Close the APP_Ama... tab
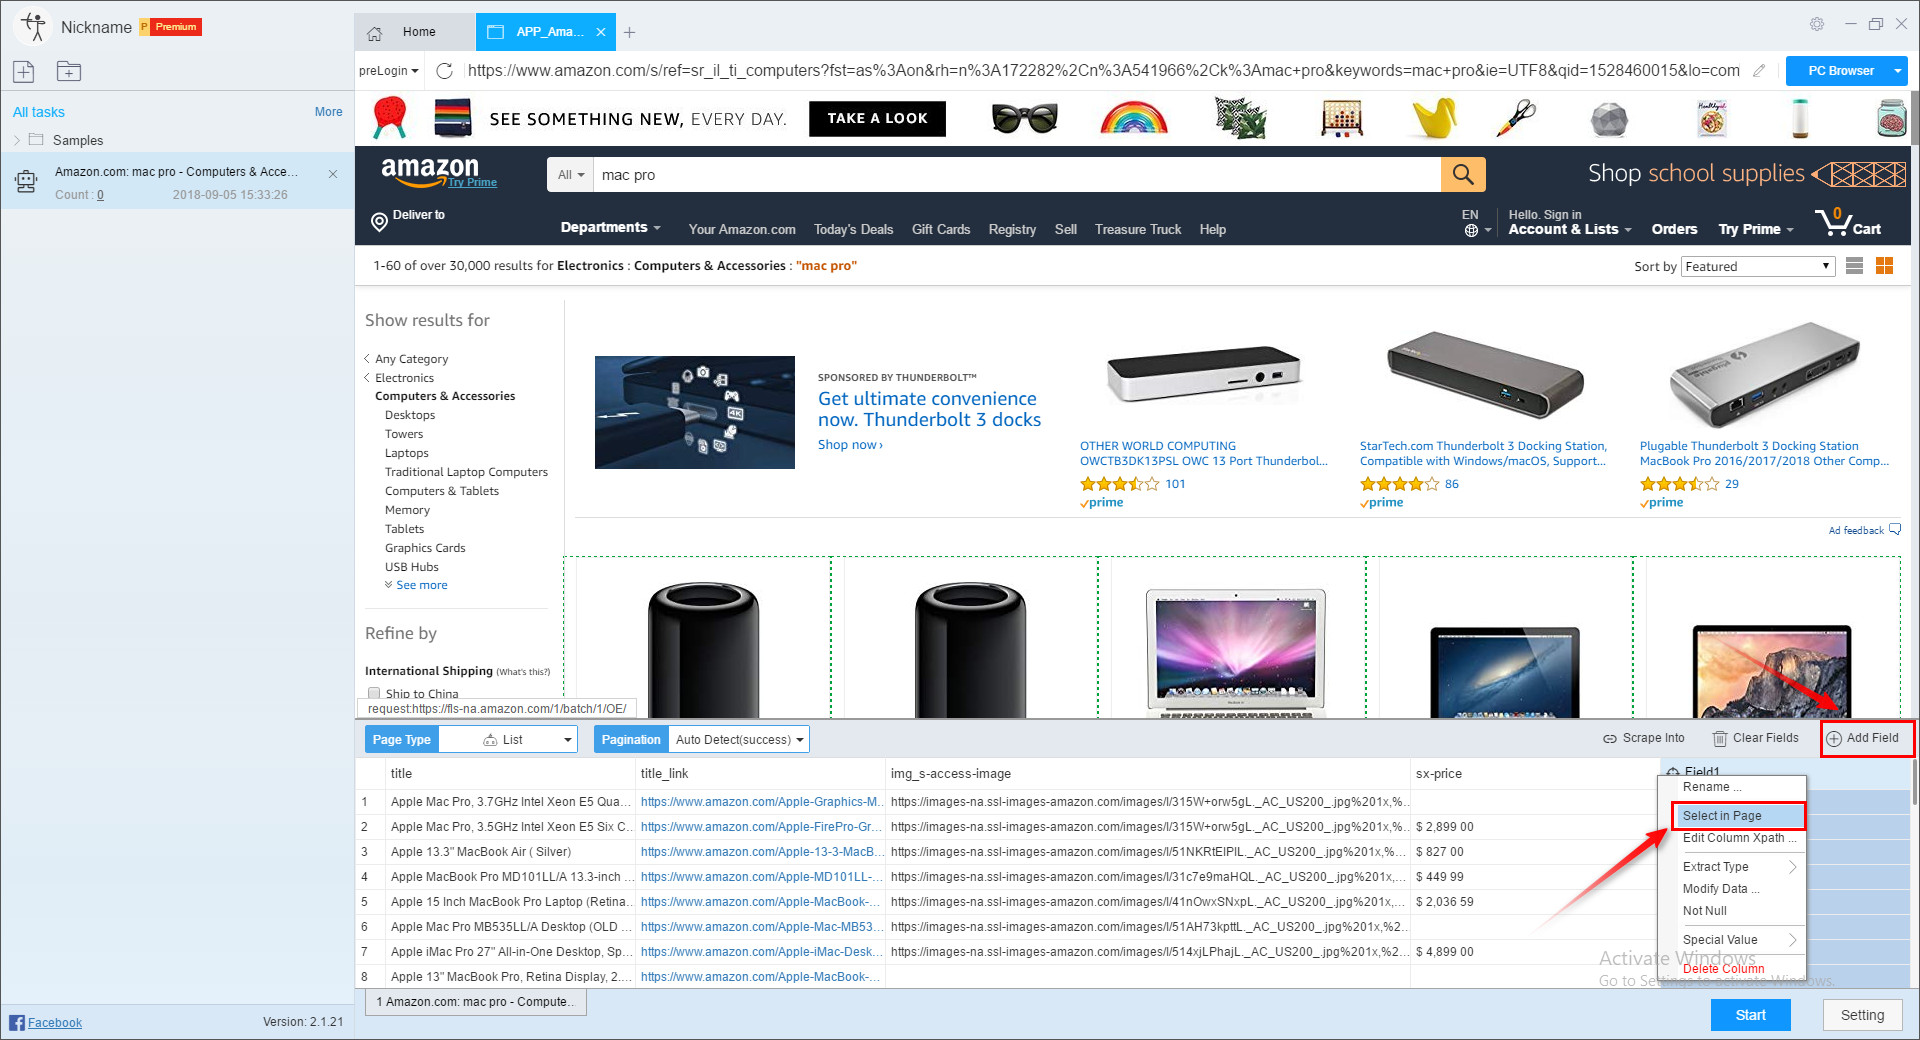 (601, 32)
